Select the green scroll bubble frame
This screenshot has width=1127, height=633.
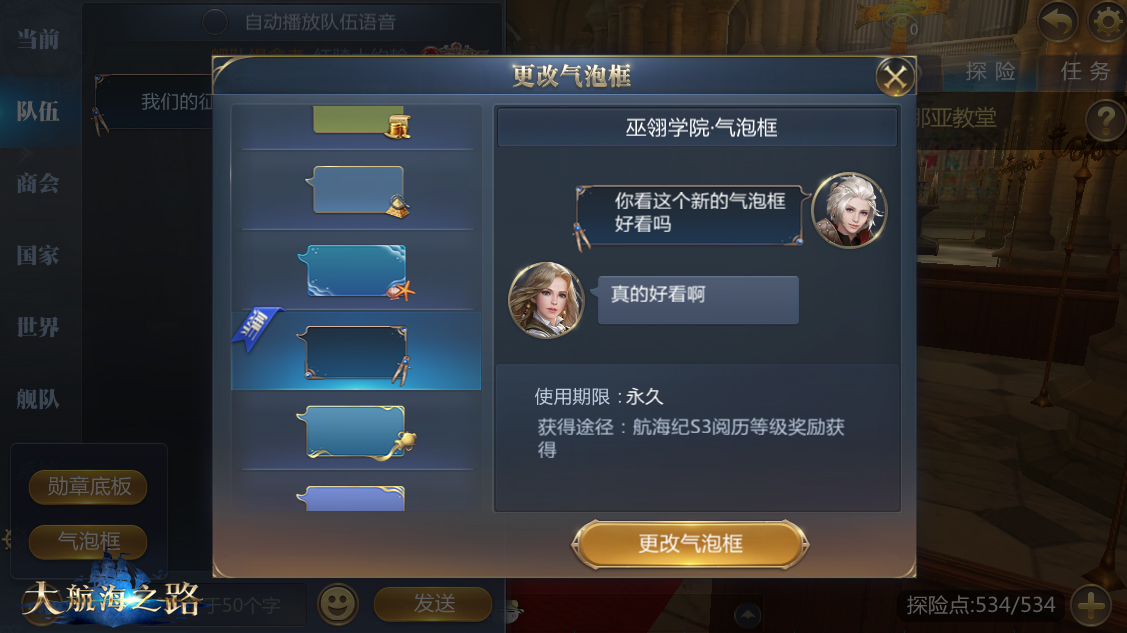point(358,122)
